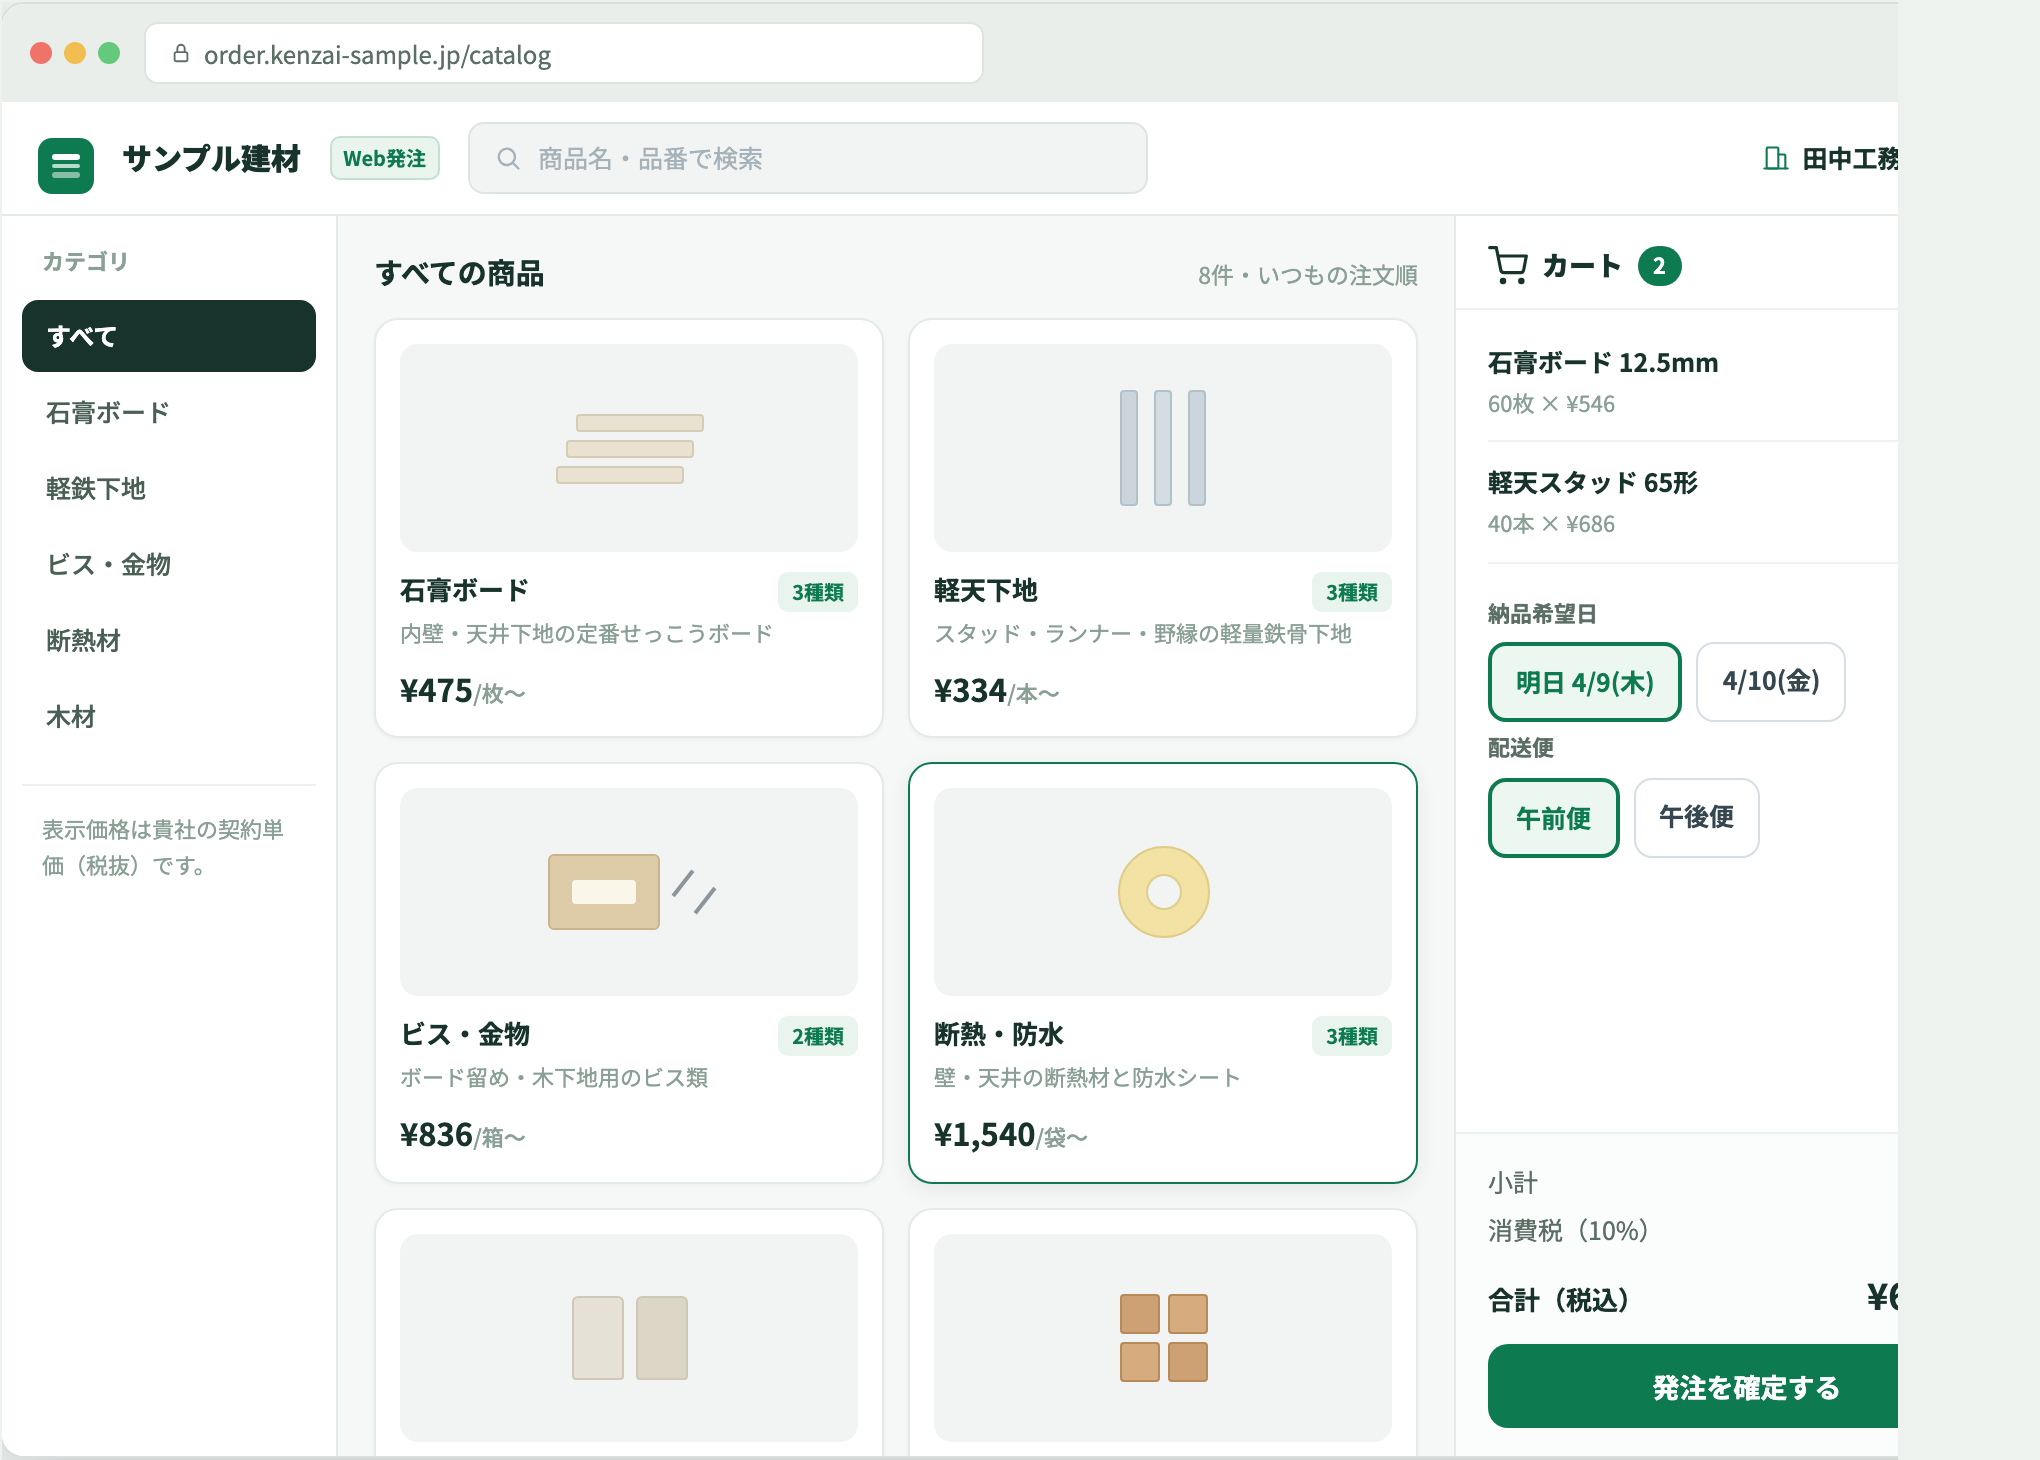Click the 田中工務 account name
Image resolution: width=2040 pixels, height=1460 pixels.
point(1849,159)
